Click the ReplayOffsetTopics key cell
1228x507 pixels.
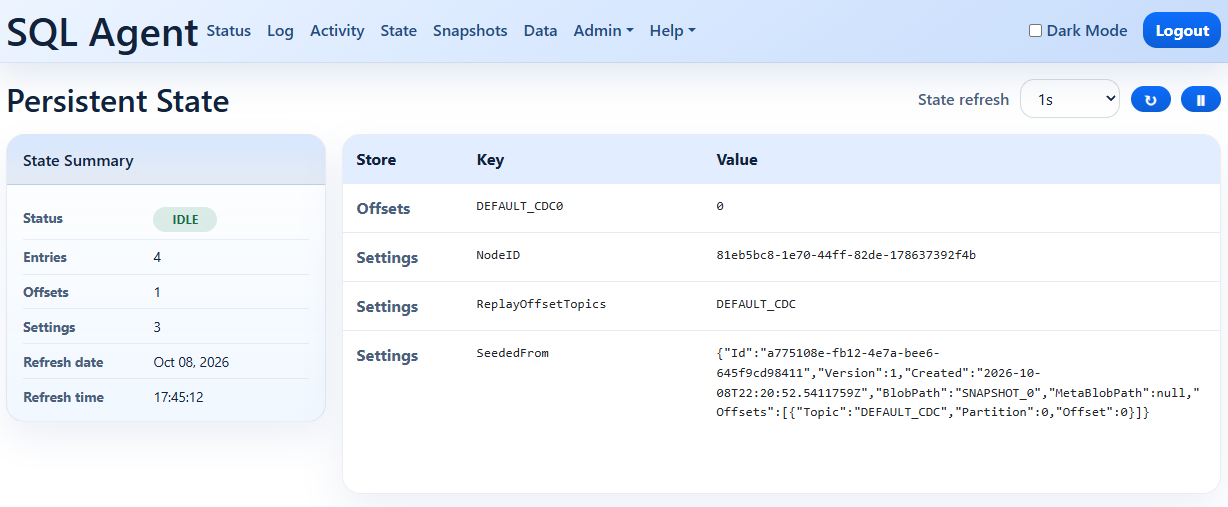(541, 304)
